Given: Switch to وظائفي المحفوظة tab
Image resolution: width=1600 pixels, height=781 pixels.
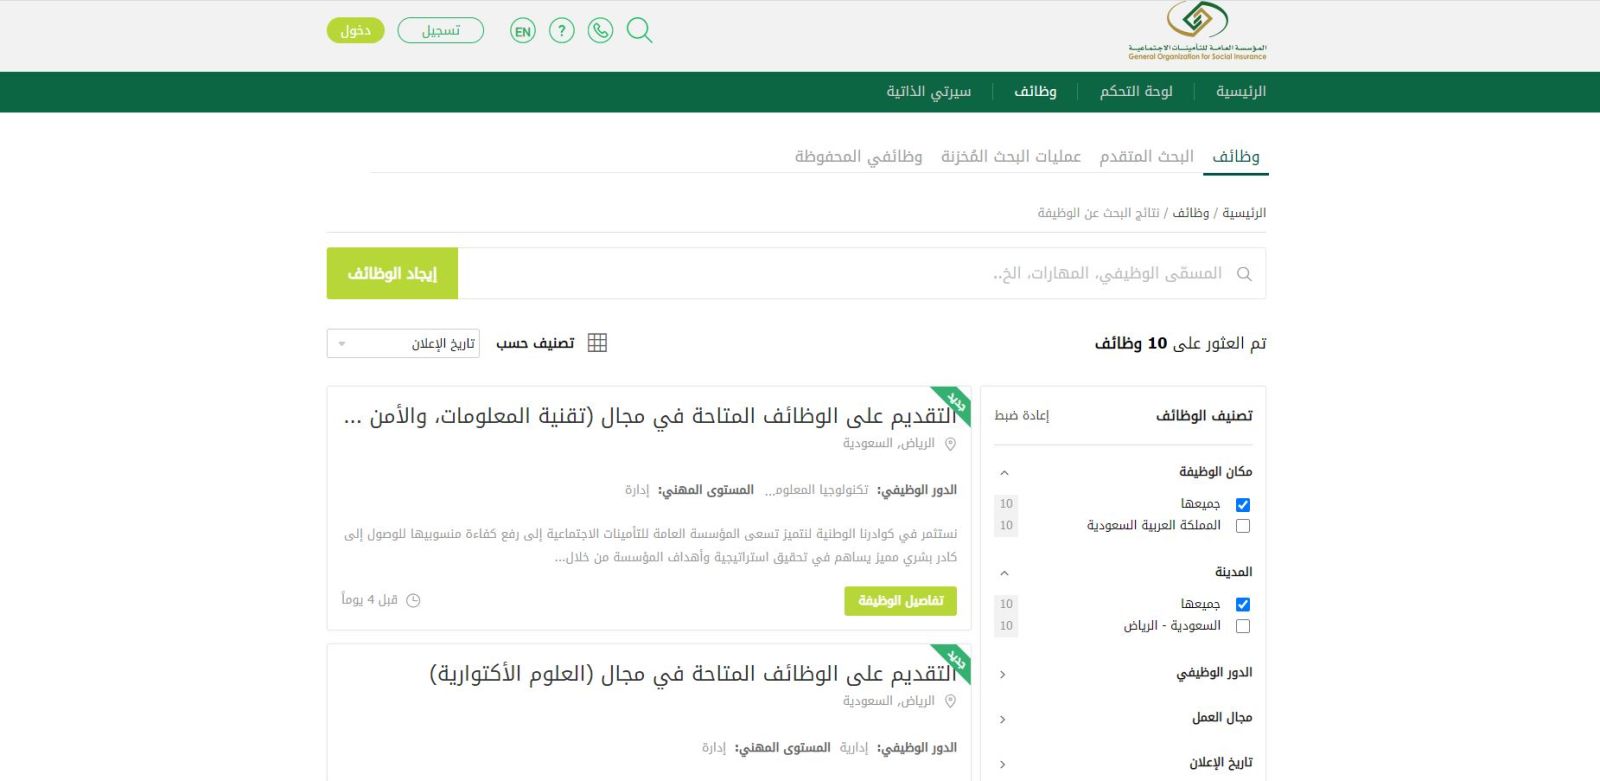Looking at the screenshot, I should pos(859,157).
